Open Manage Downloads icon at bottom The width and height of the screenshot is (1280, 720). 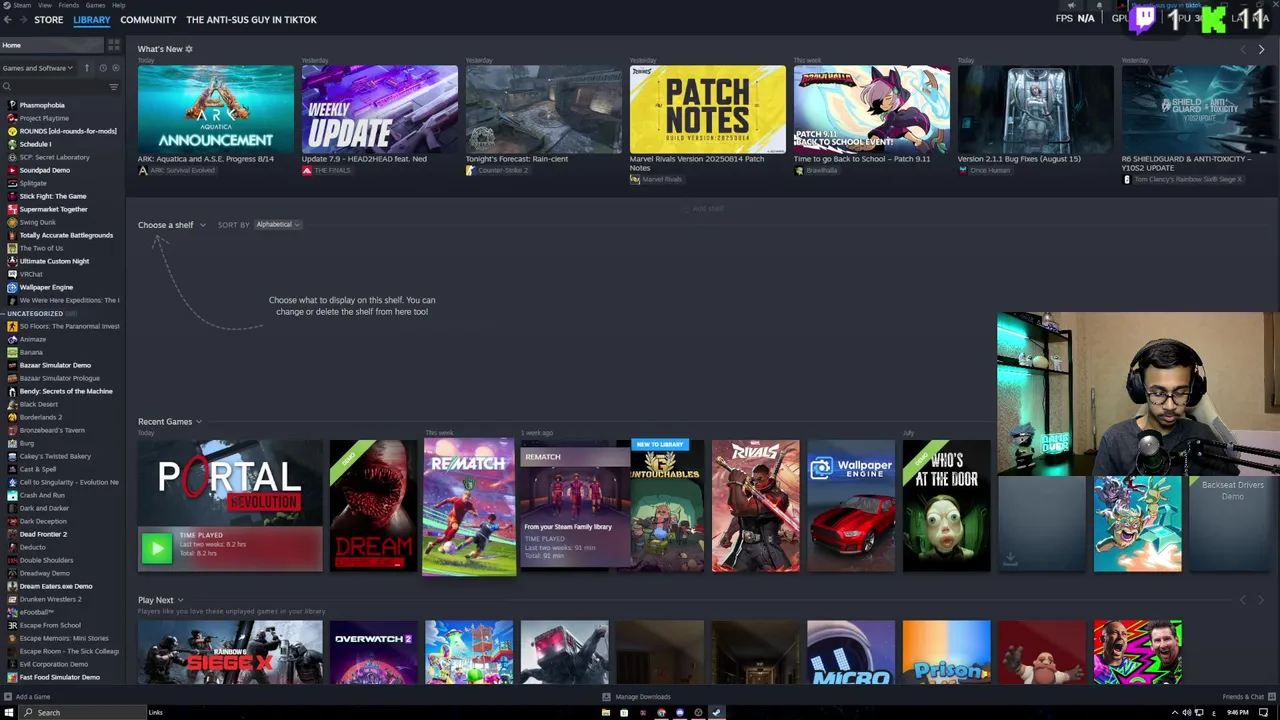pyautogui.click(x=606, y=697)
